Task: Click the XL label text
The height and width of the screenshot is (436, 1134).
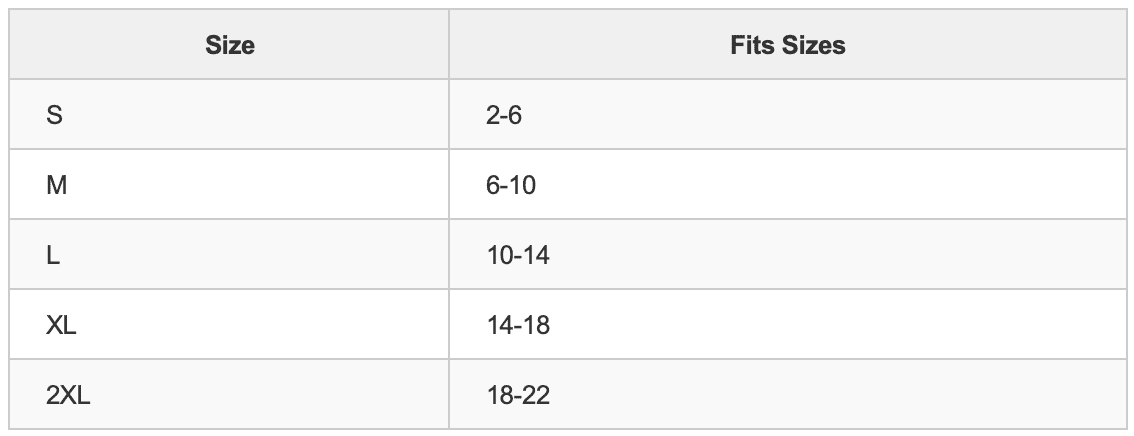Action: [62, 325]
